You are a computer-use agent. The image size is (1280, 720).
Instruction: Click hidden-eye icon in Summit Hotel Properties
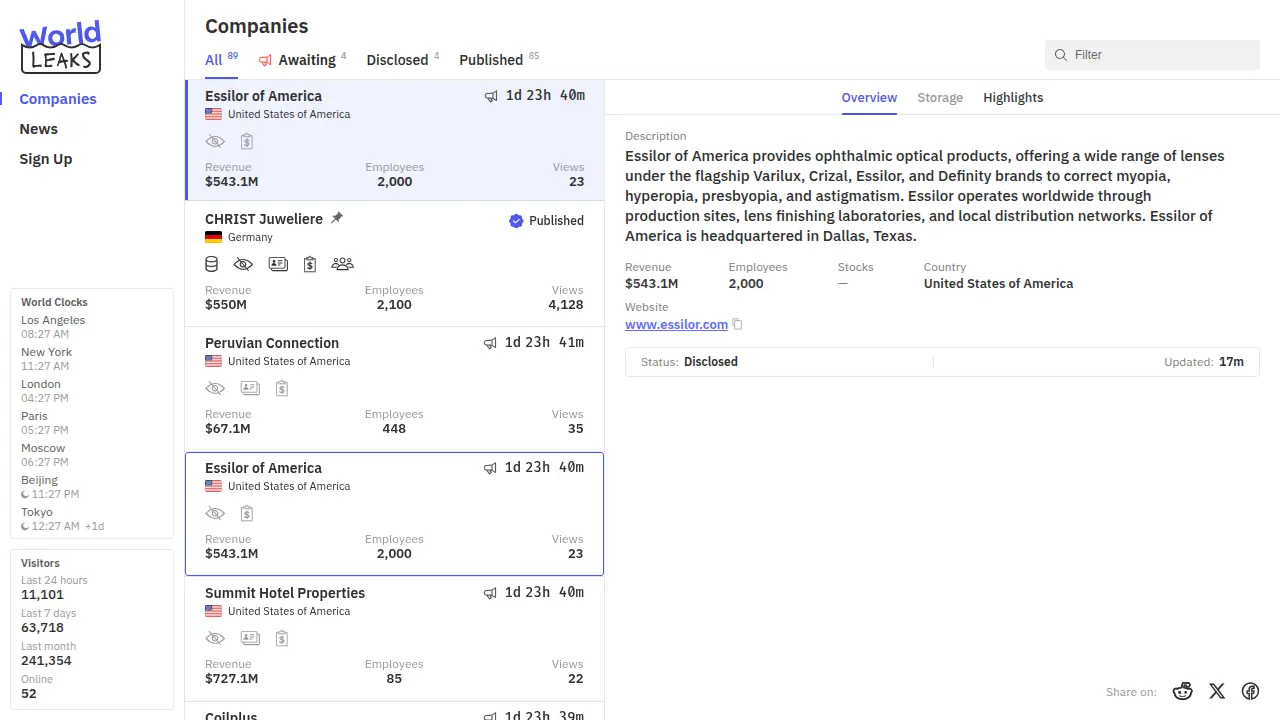[x=215, y=638]
